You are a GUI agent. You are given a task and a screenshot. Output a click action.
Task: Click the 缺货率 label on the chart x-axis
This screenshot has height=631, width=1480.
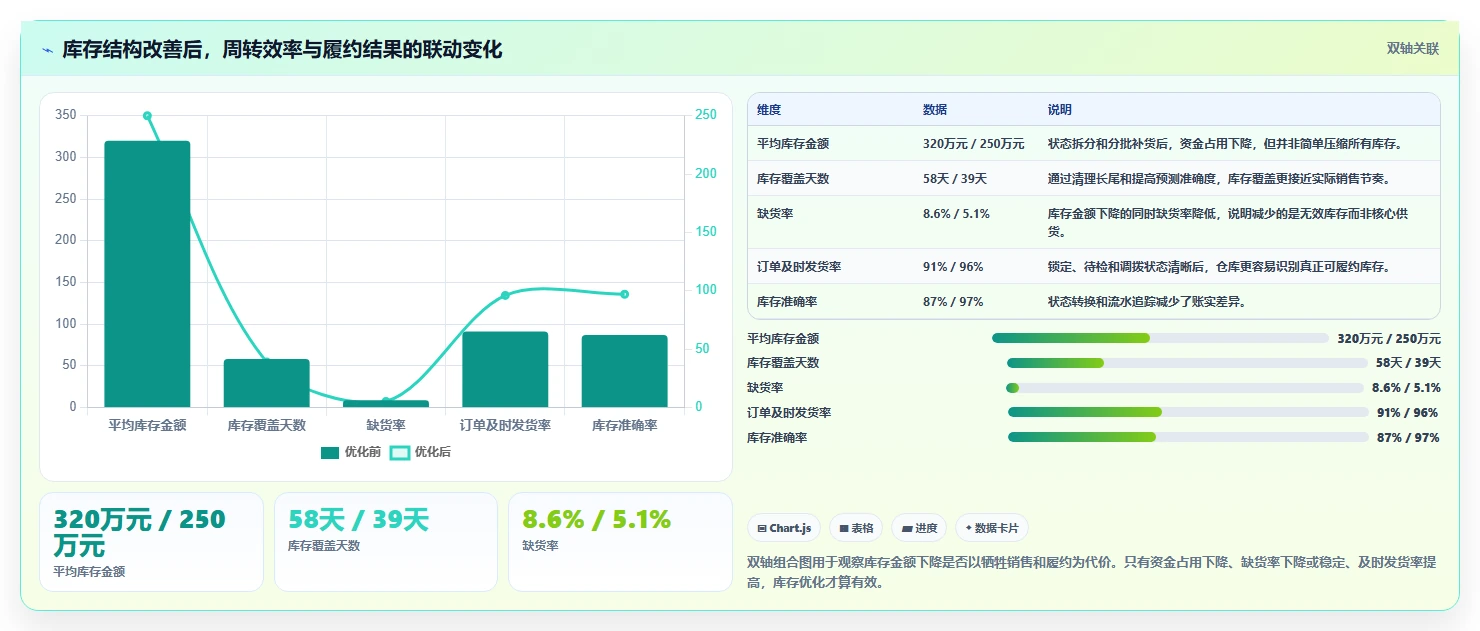[386, 425]
